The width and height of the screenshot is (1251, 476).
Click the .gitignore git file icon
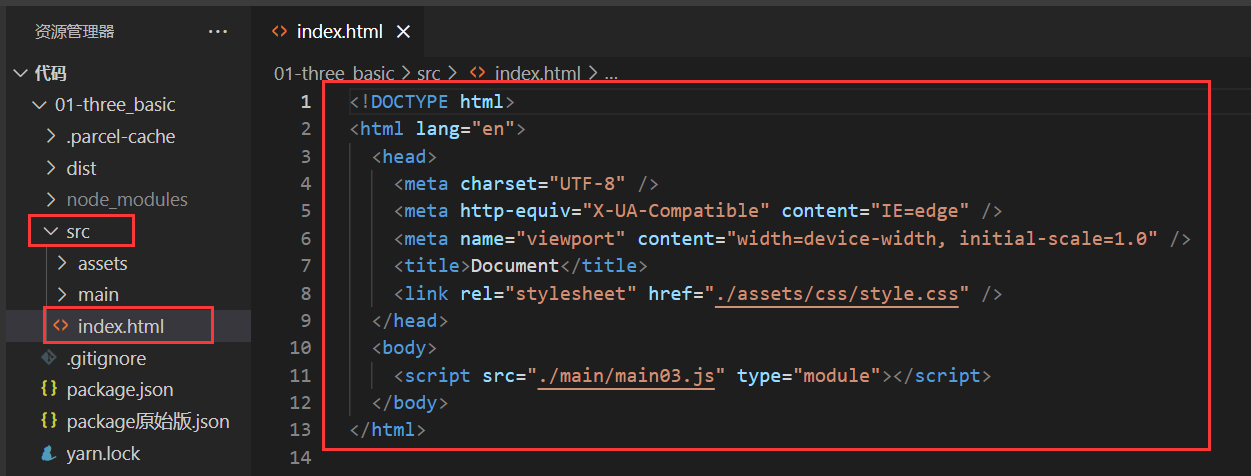(x=49, y=358)
